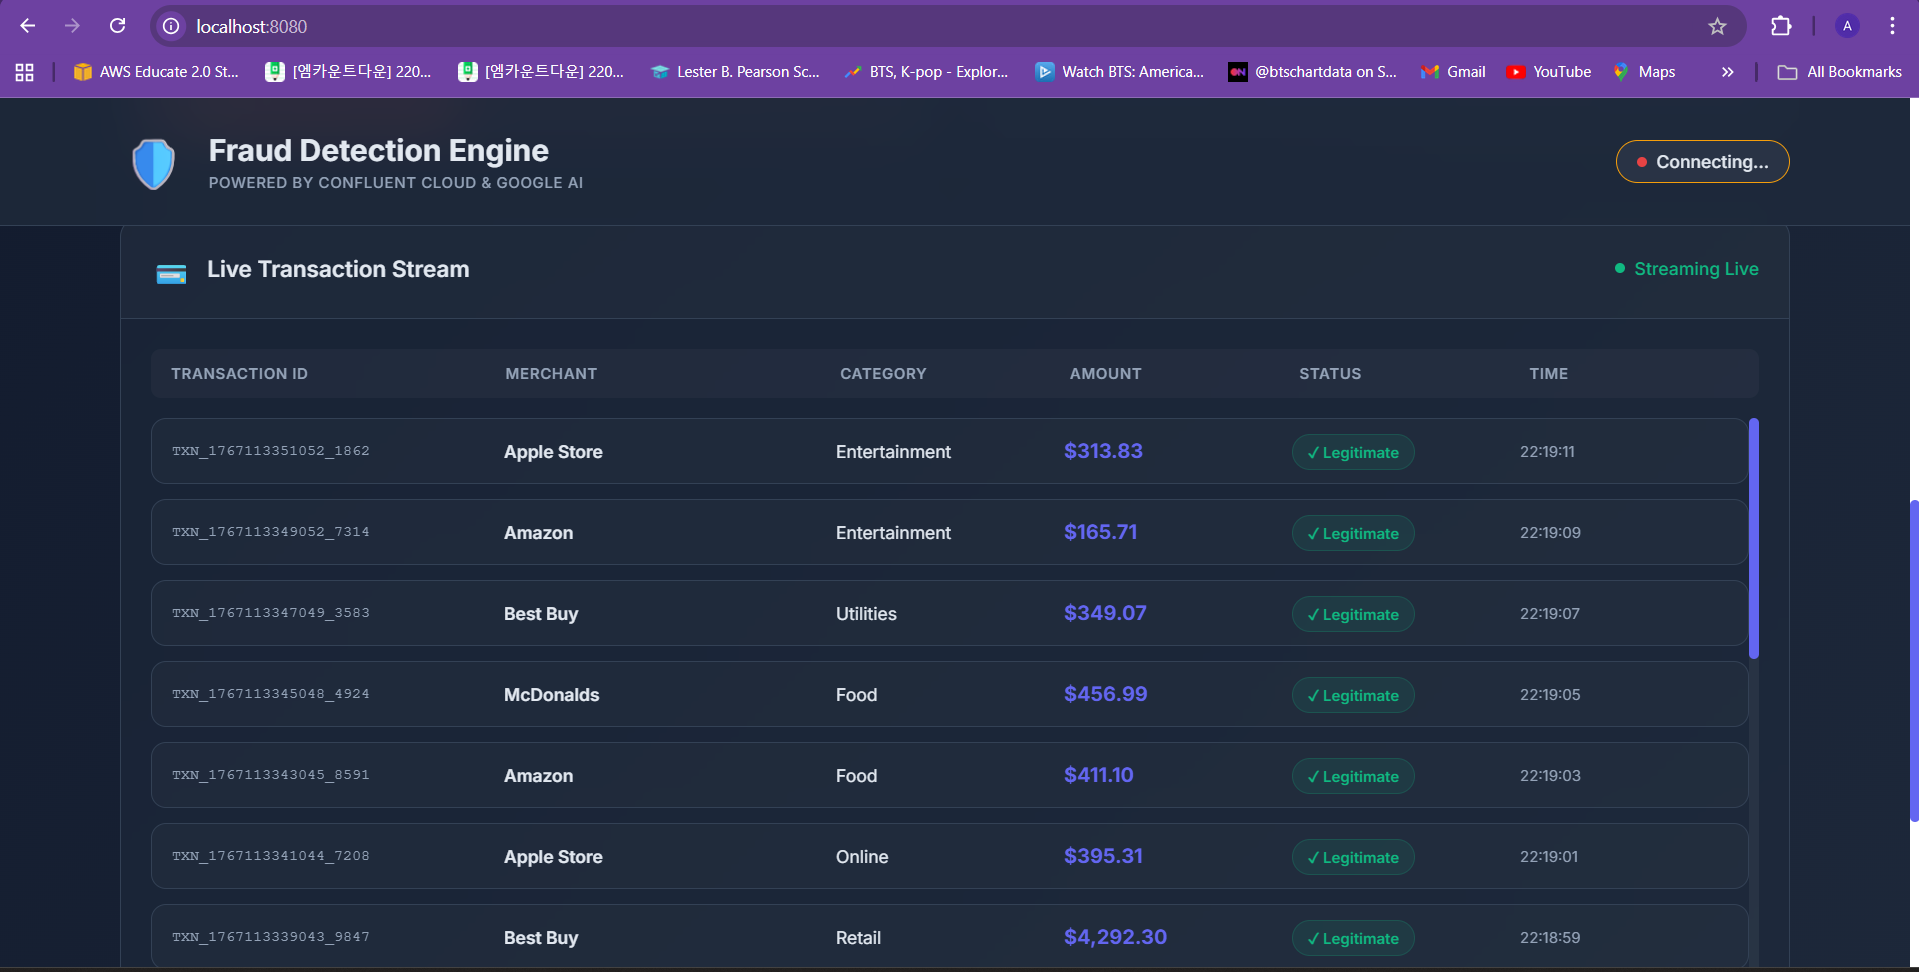Screen dimensions: 1919x972
Task: Click the $4,292.30 amount
Action: (x=1115, y=937)
